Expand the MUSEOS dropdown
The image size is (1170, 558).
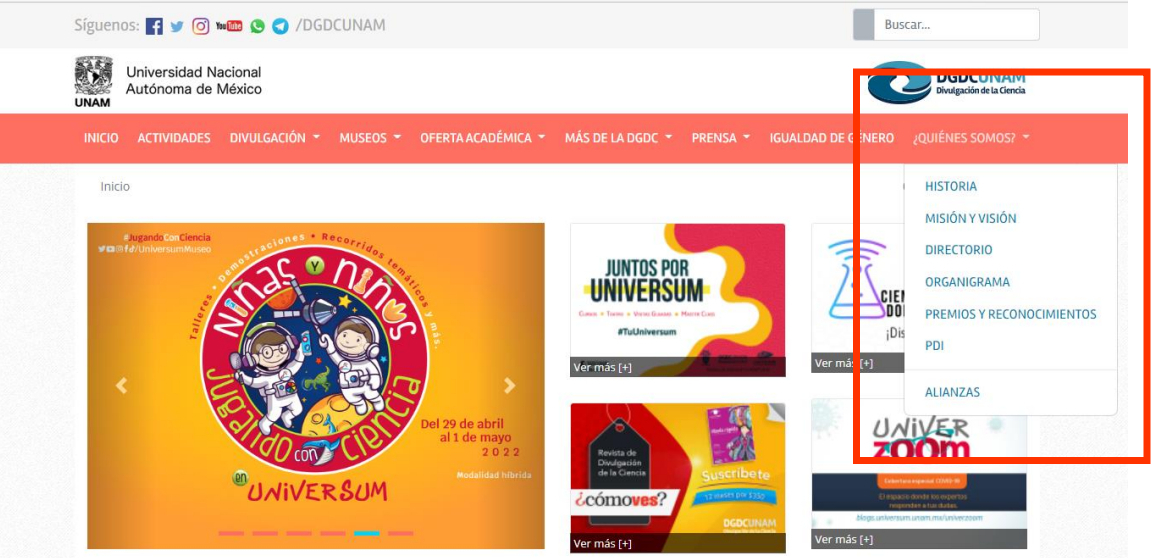(x=370, y=138)
